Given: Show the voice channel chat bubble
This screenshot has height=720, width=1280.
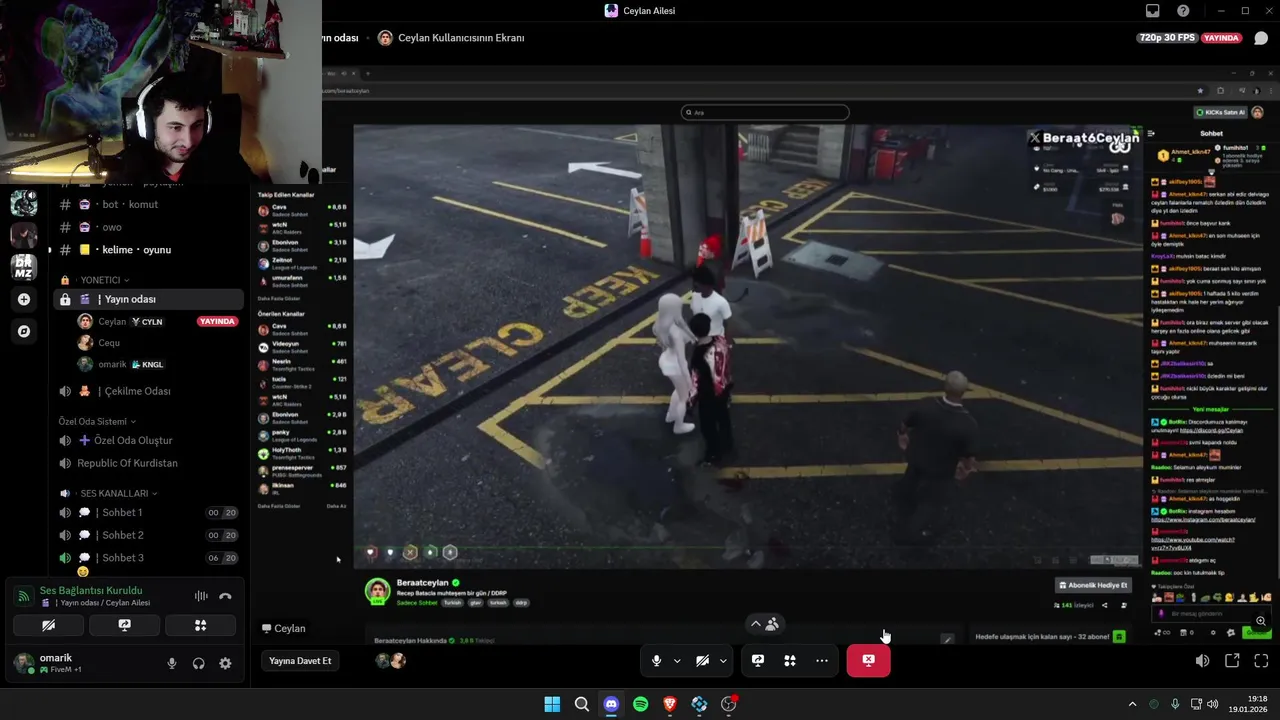Looking at the screenshot, I should (1261, 38).
